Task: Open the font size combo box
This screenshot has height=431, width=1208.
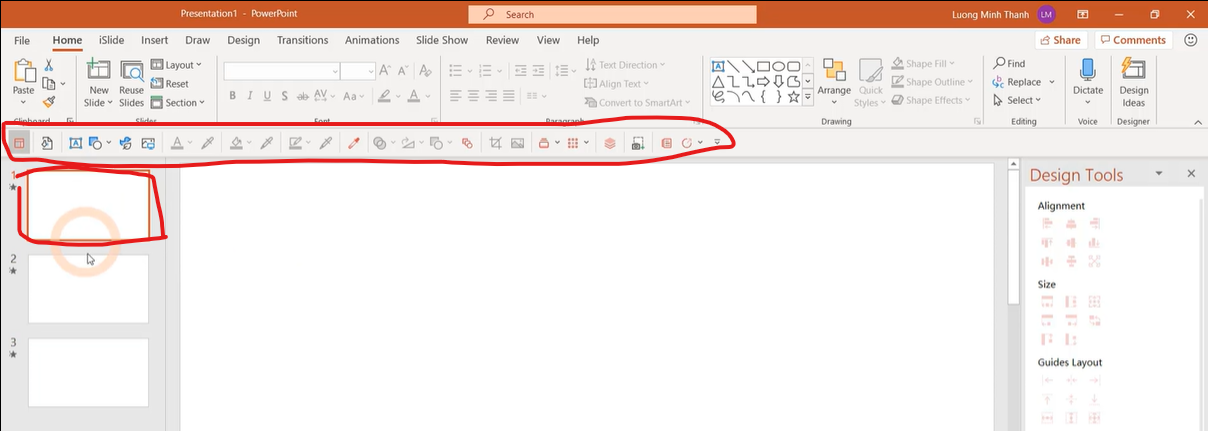Action: (358, 71)
